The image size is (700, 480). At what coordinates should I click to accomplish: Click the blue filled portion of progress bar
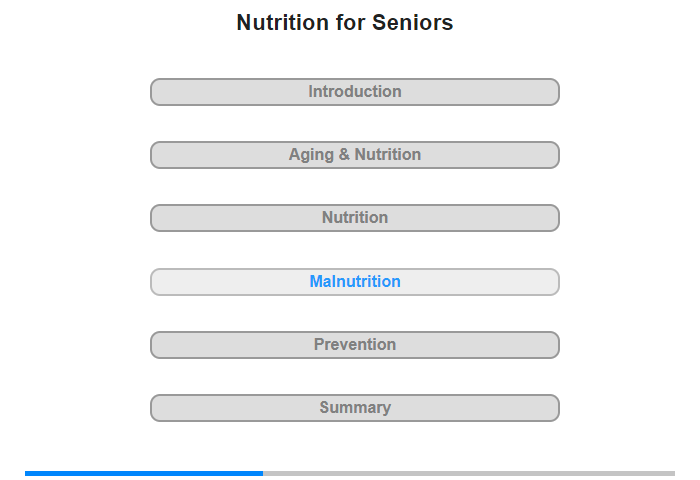(x=144, y=473)
